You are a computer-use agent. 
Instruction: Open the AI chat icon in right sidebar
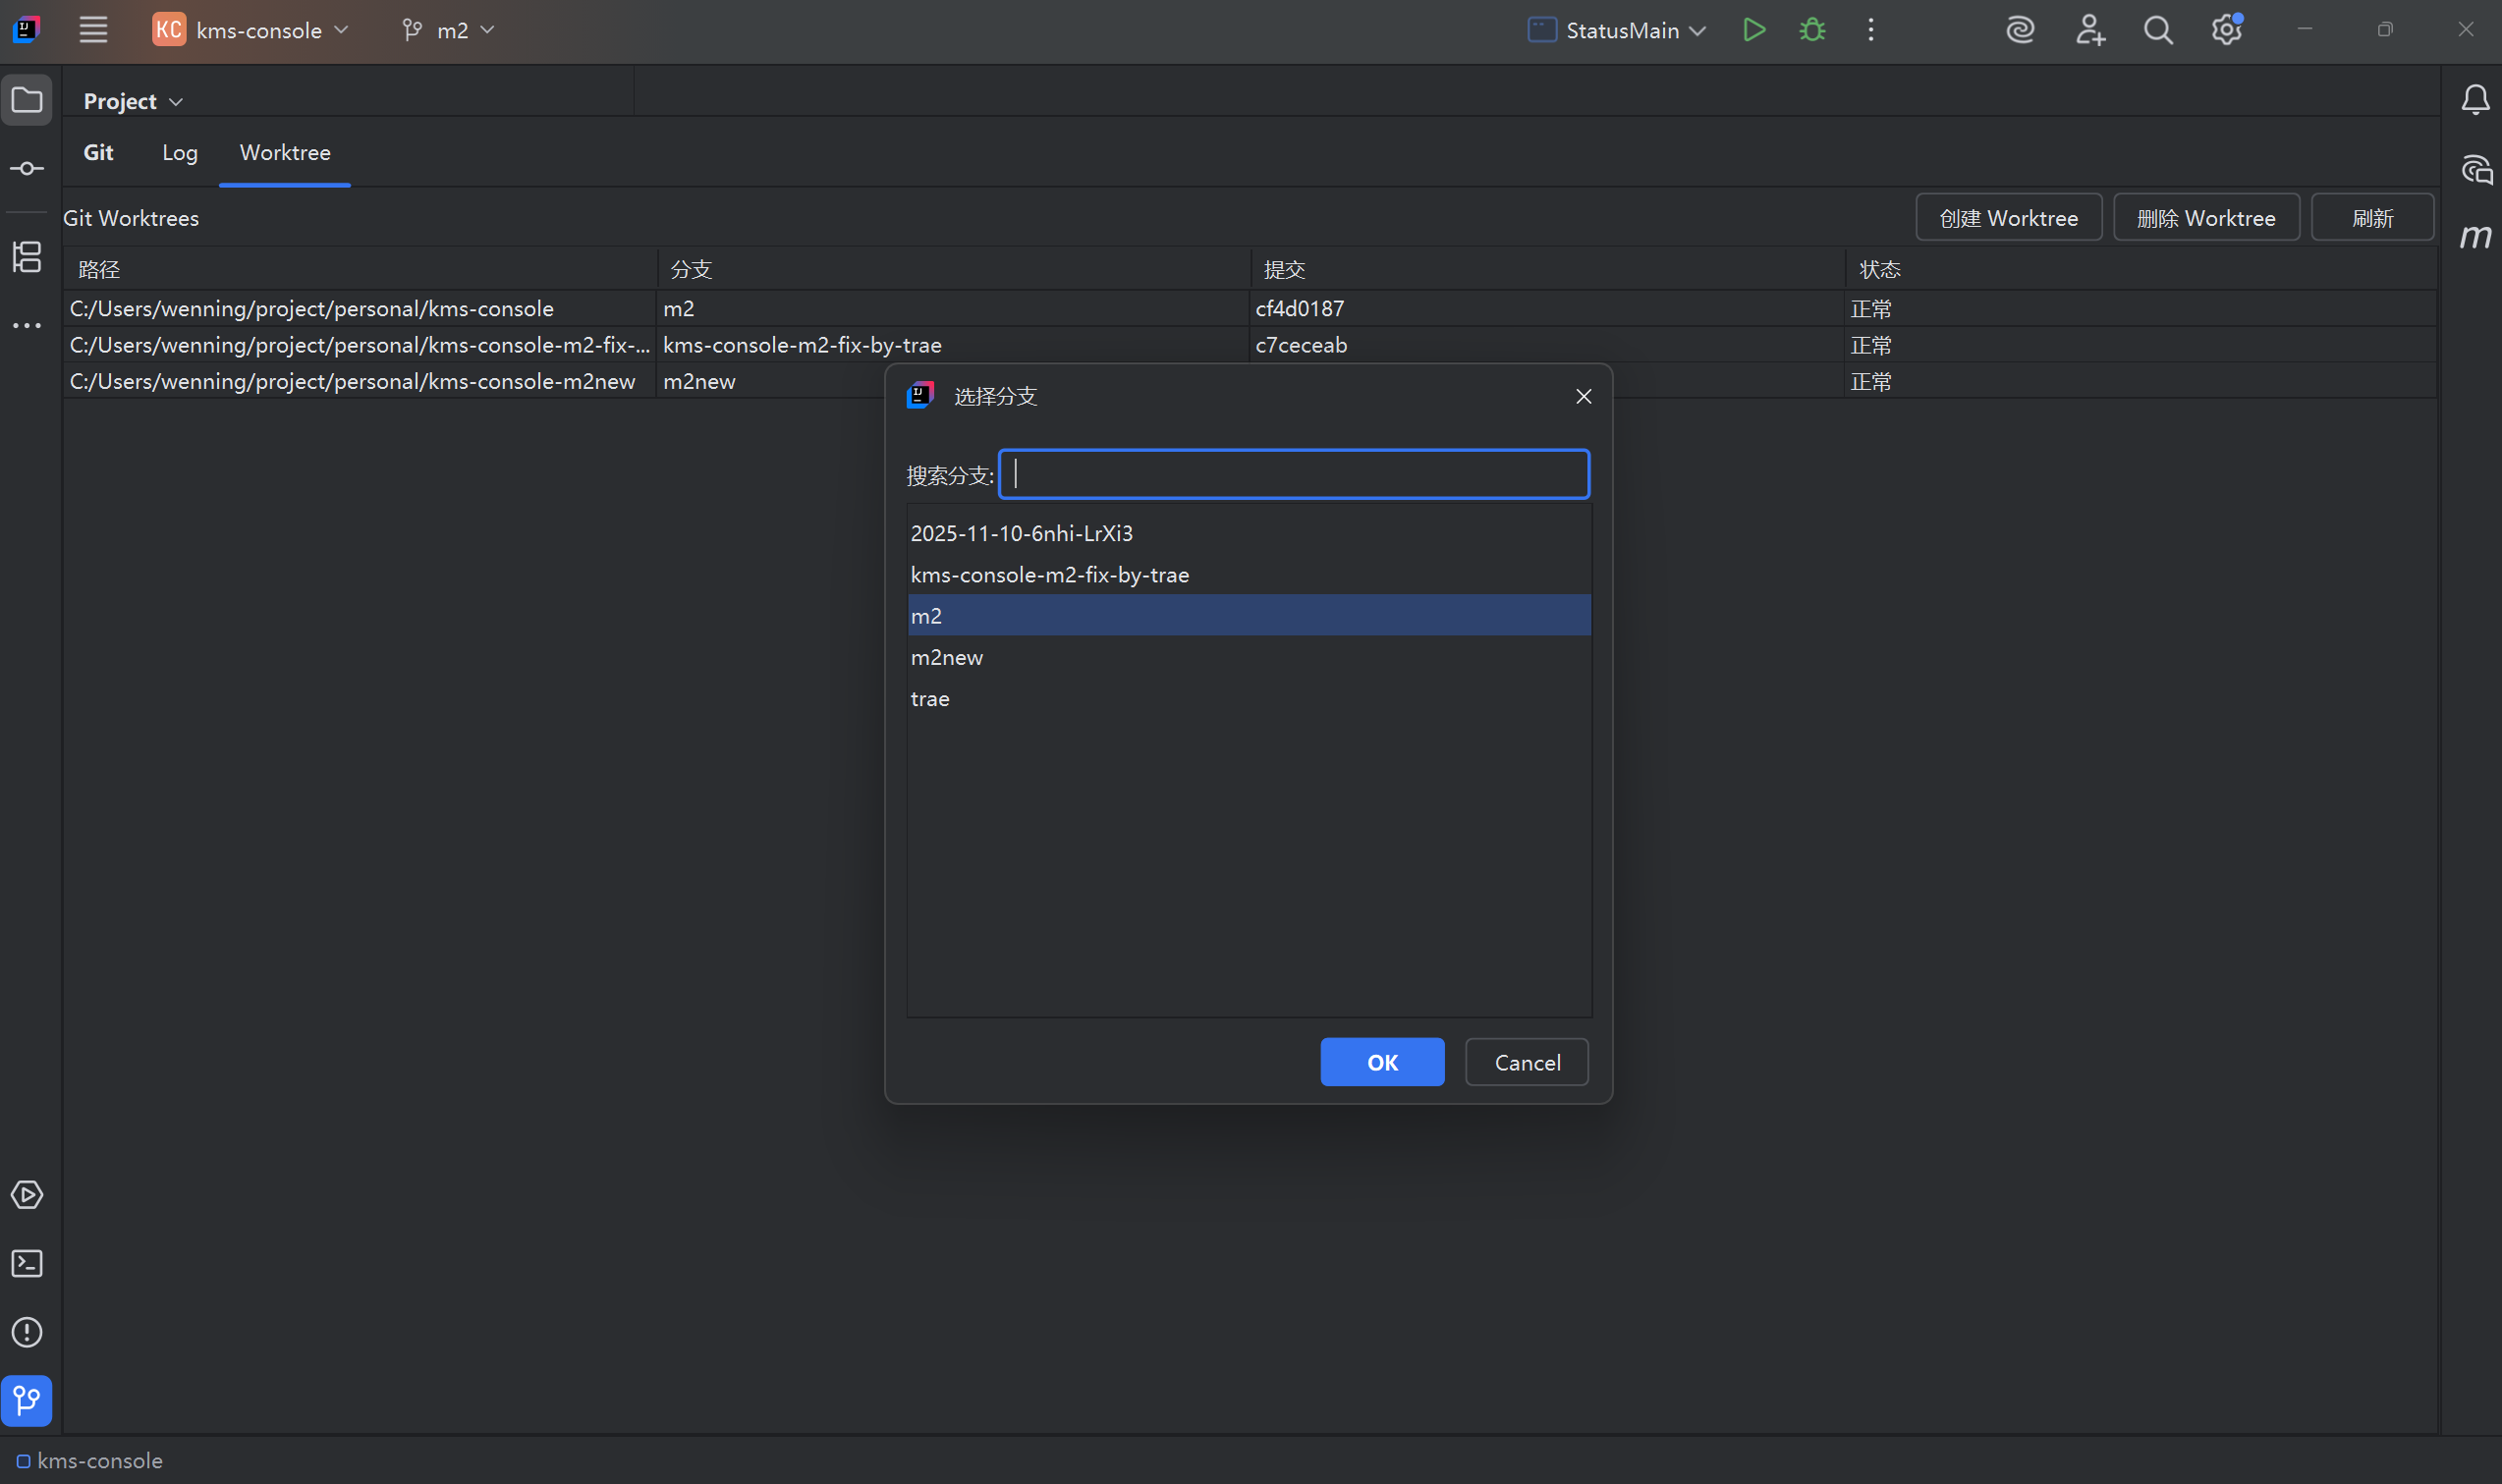click(x=2475, y=169)
